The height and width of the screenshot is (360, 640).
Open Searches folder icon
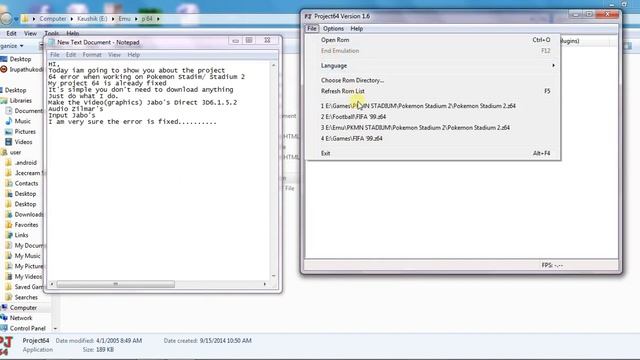[x=9, y=298]
